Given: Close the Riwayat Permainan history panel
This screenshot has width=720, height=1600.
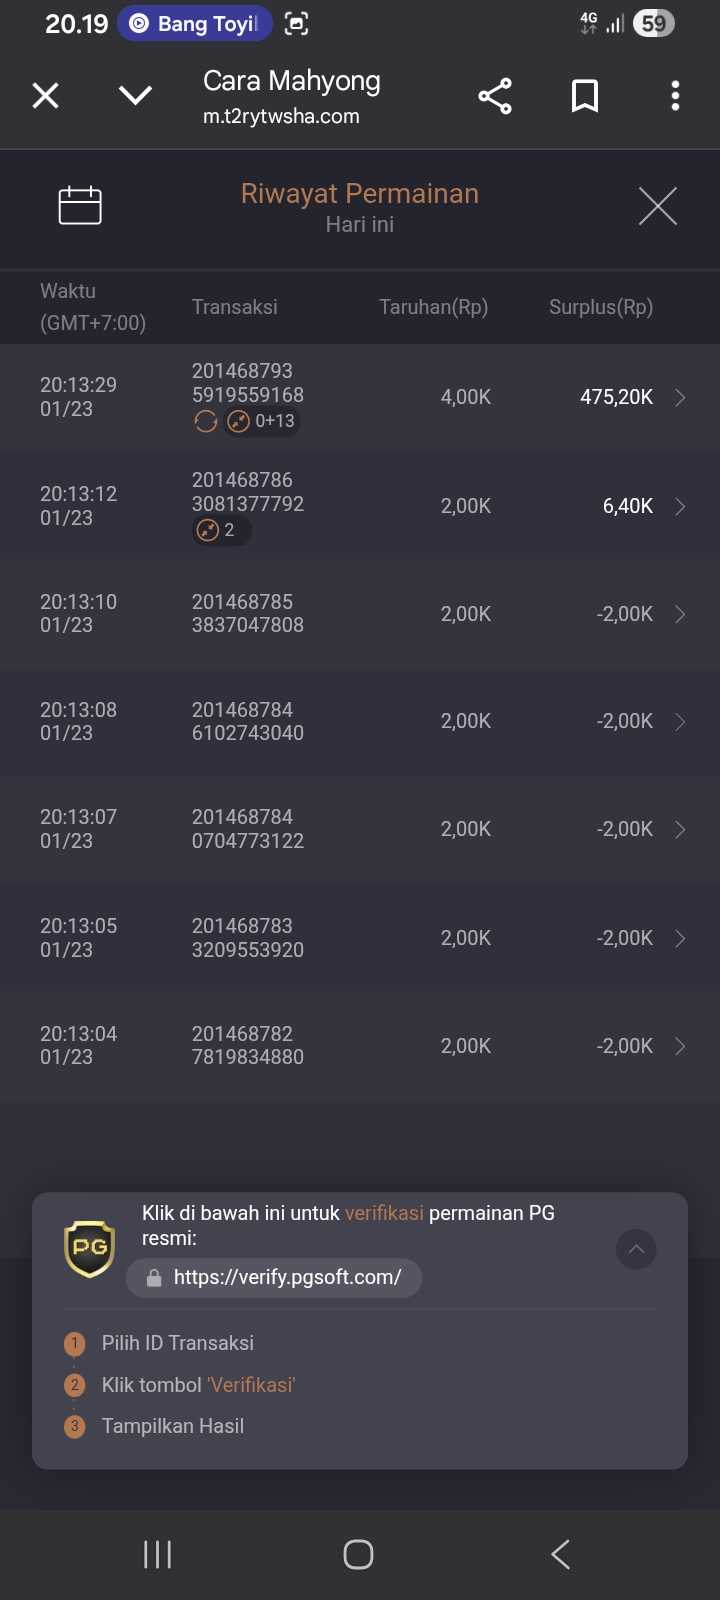Looking at the screenshot, I should 658,206.
